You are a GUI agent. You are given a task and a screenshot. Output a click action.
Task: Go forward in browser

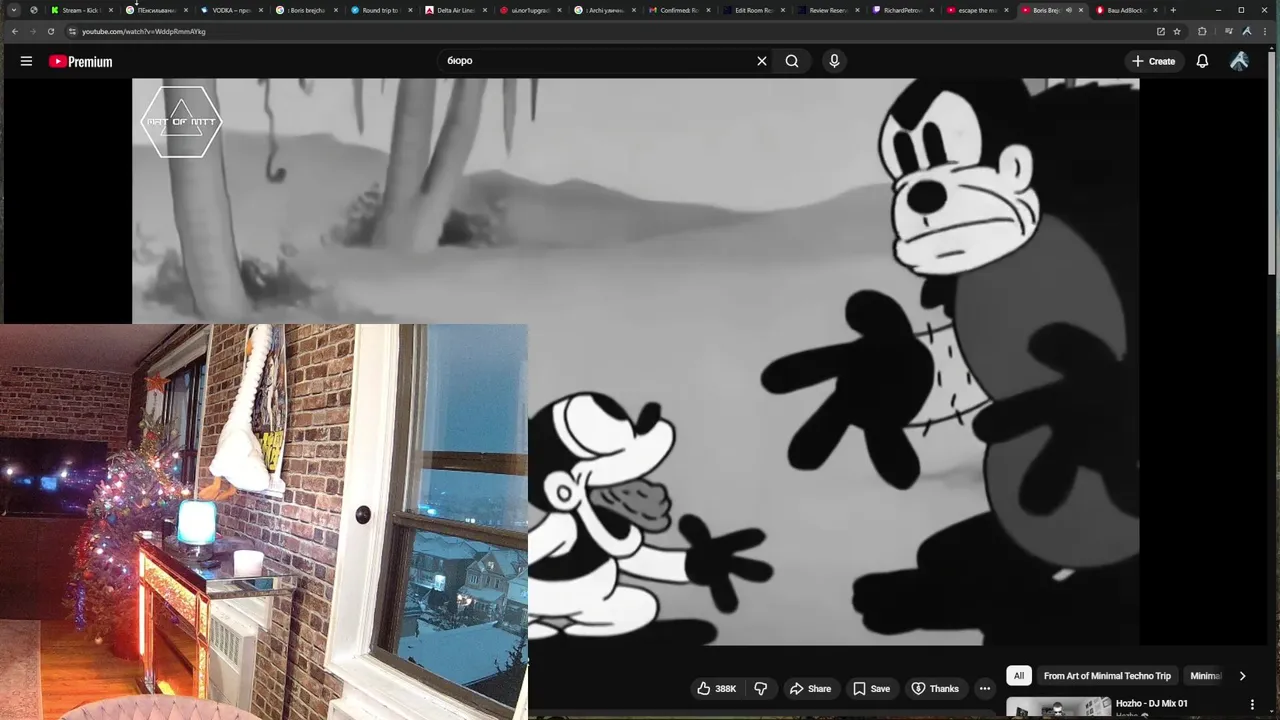tap(32, 31)
